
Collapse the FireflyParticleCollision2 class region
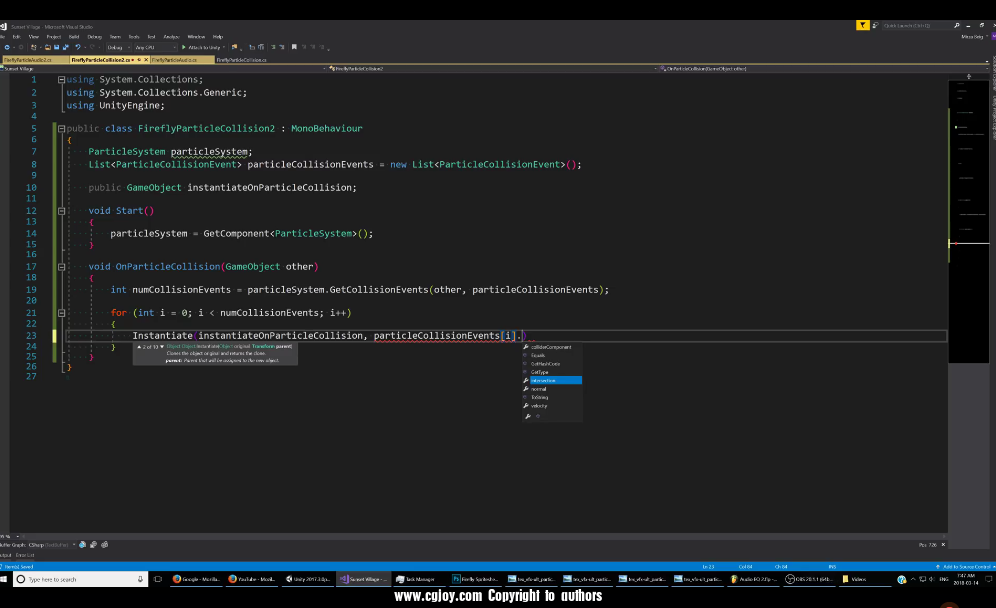coord(61,129)
